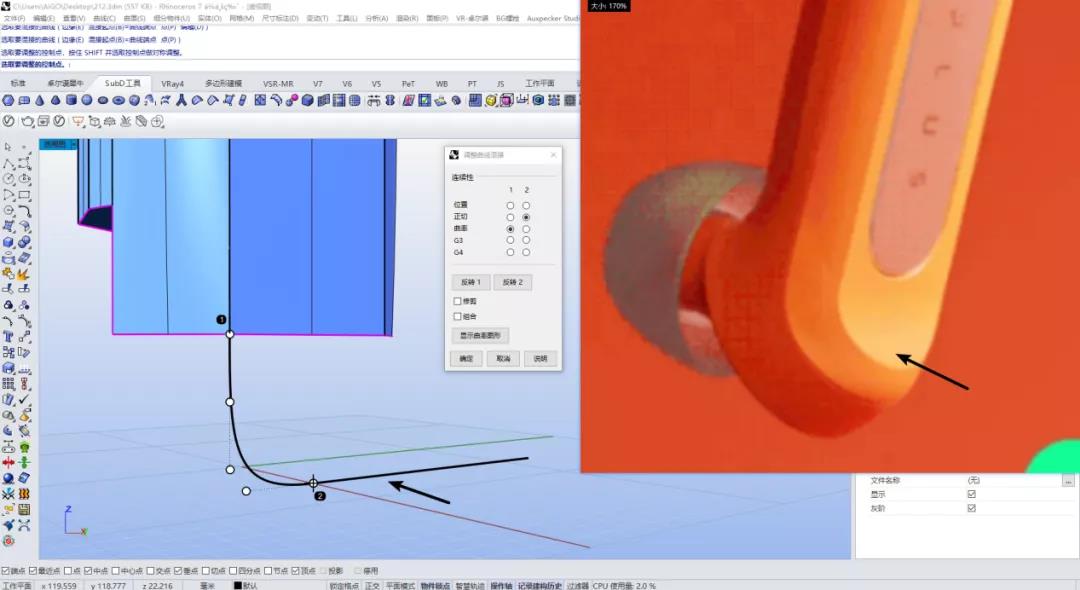Click the circled plus icon in second toolbar row

[x=157, y=121]
